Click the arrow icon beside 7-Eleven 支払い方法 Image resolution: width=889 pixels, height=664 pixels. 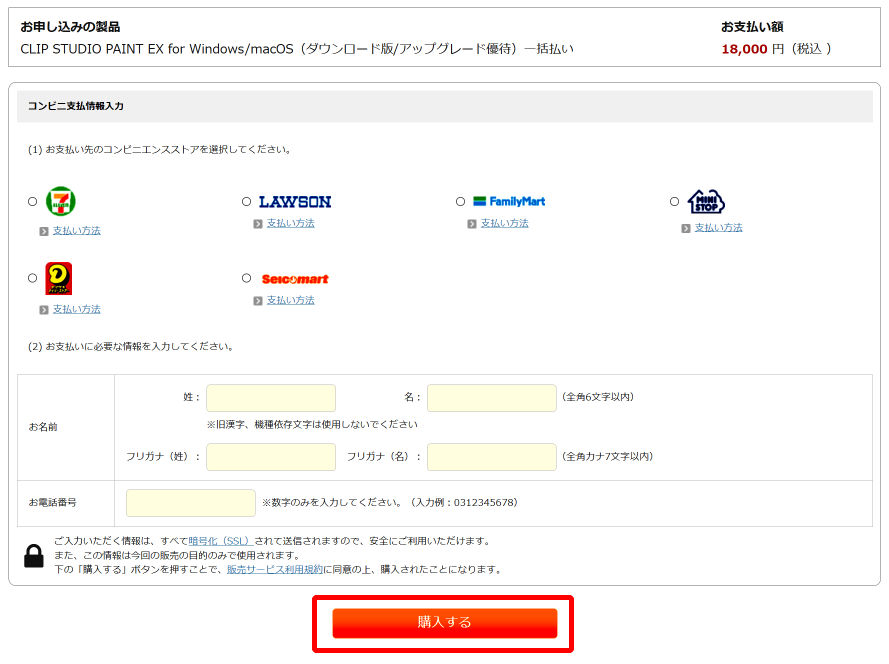(44, 231)
